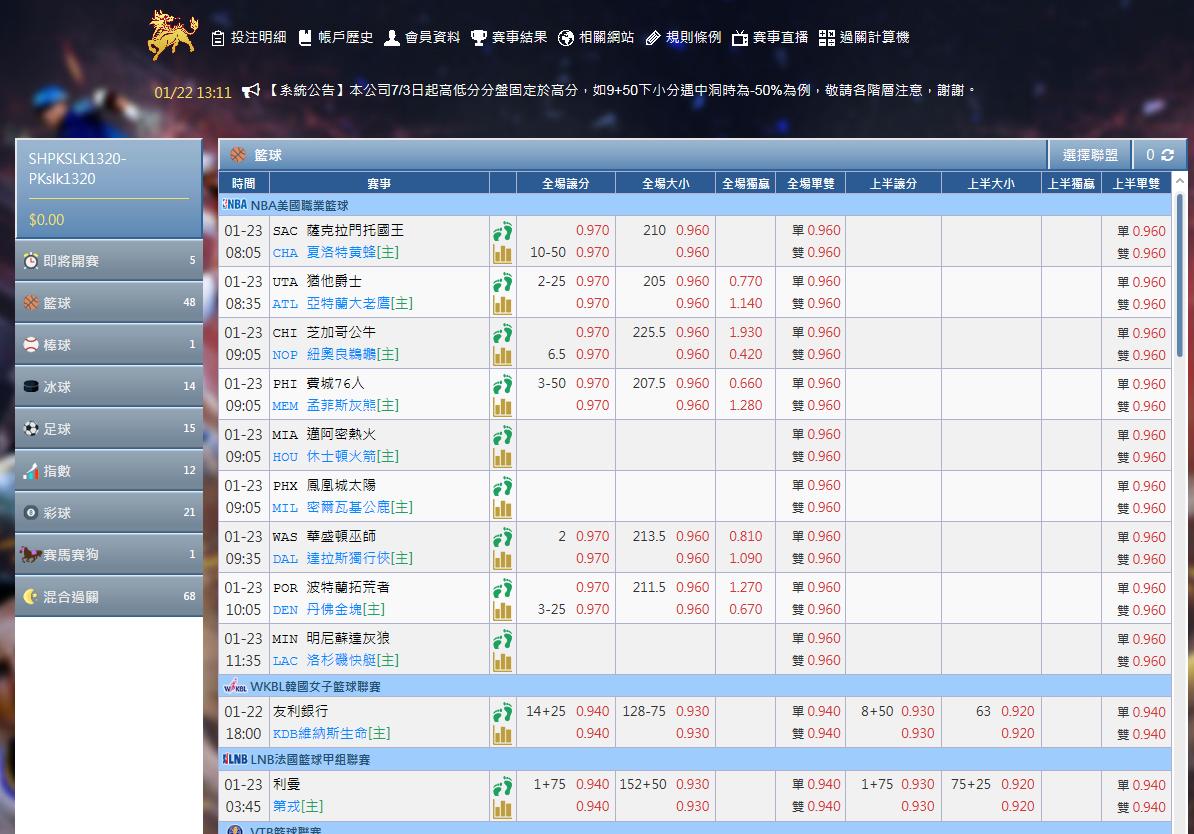Image resolution: width=1194 pixels, height=834 pixels.
Task: Click bar chart icon for PHI vs MEM game
Action: tap(503, 407)
